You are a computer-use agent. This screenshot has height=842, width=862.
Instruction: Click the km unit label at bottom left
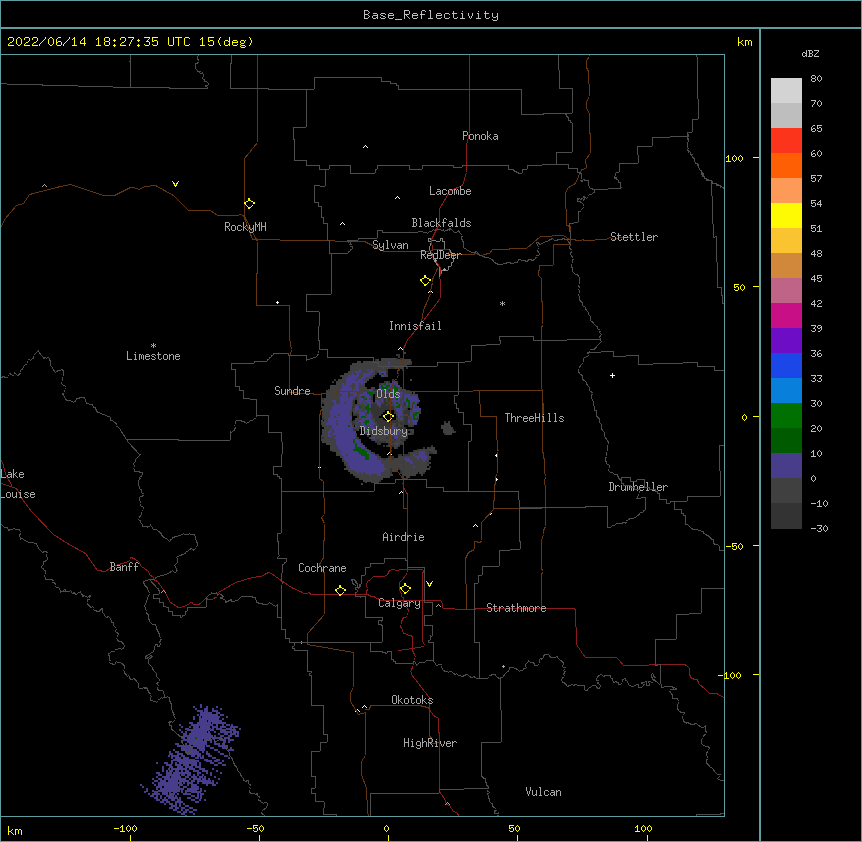tap(14, 830)
